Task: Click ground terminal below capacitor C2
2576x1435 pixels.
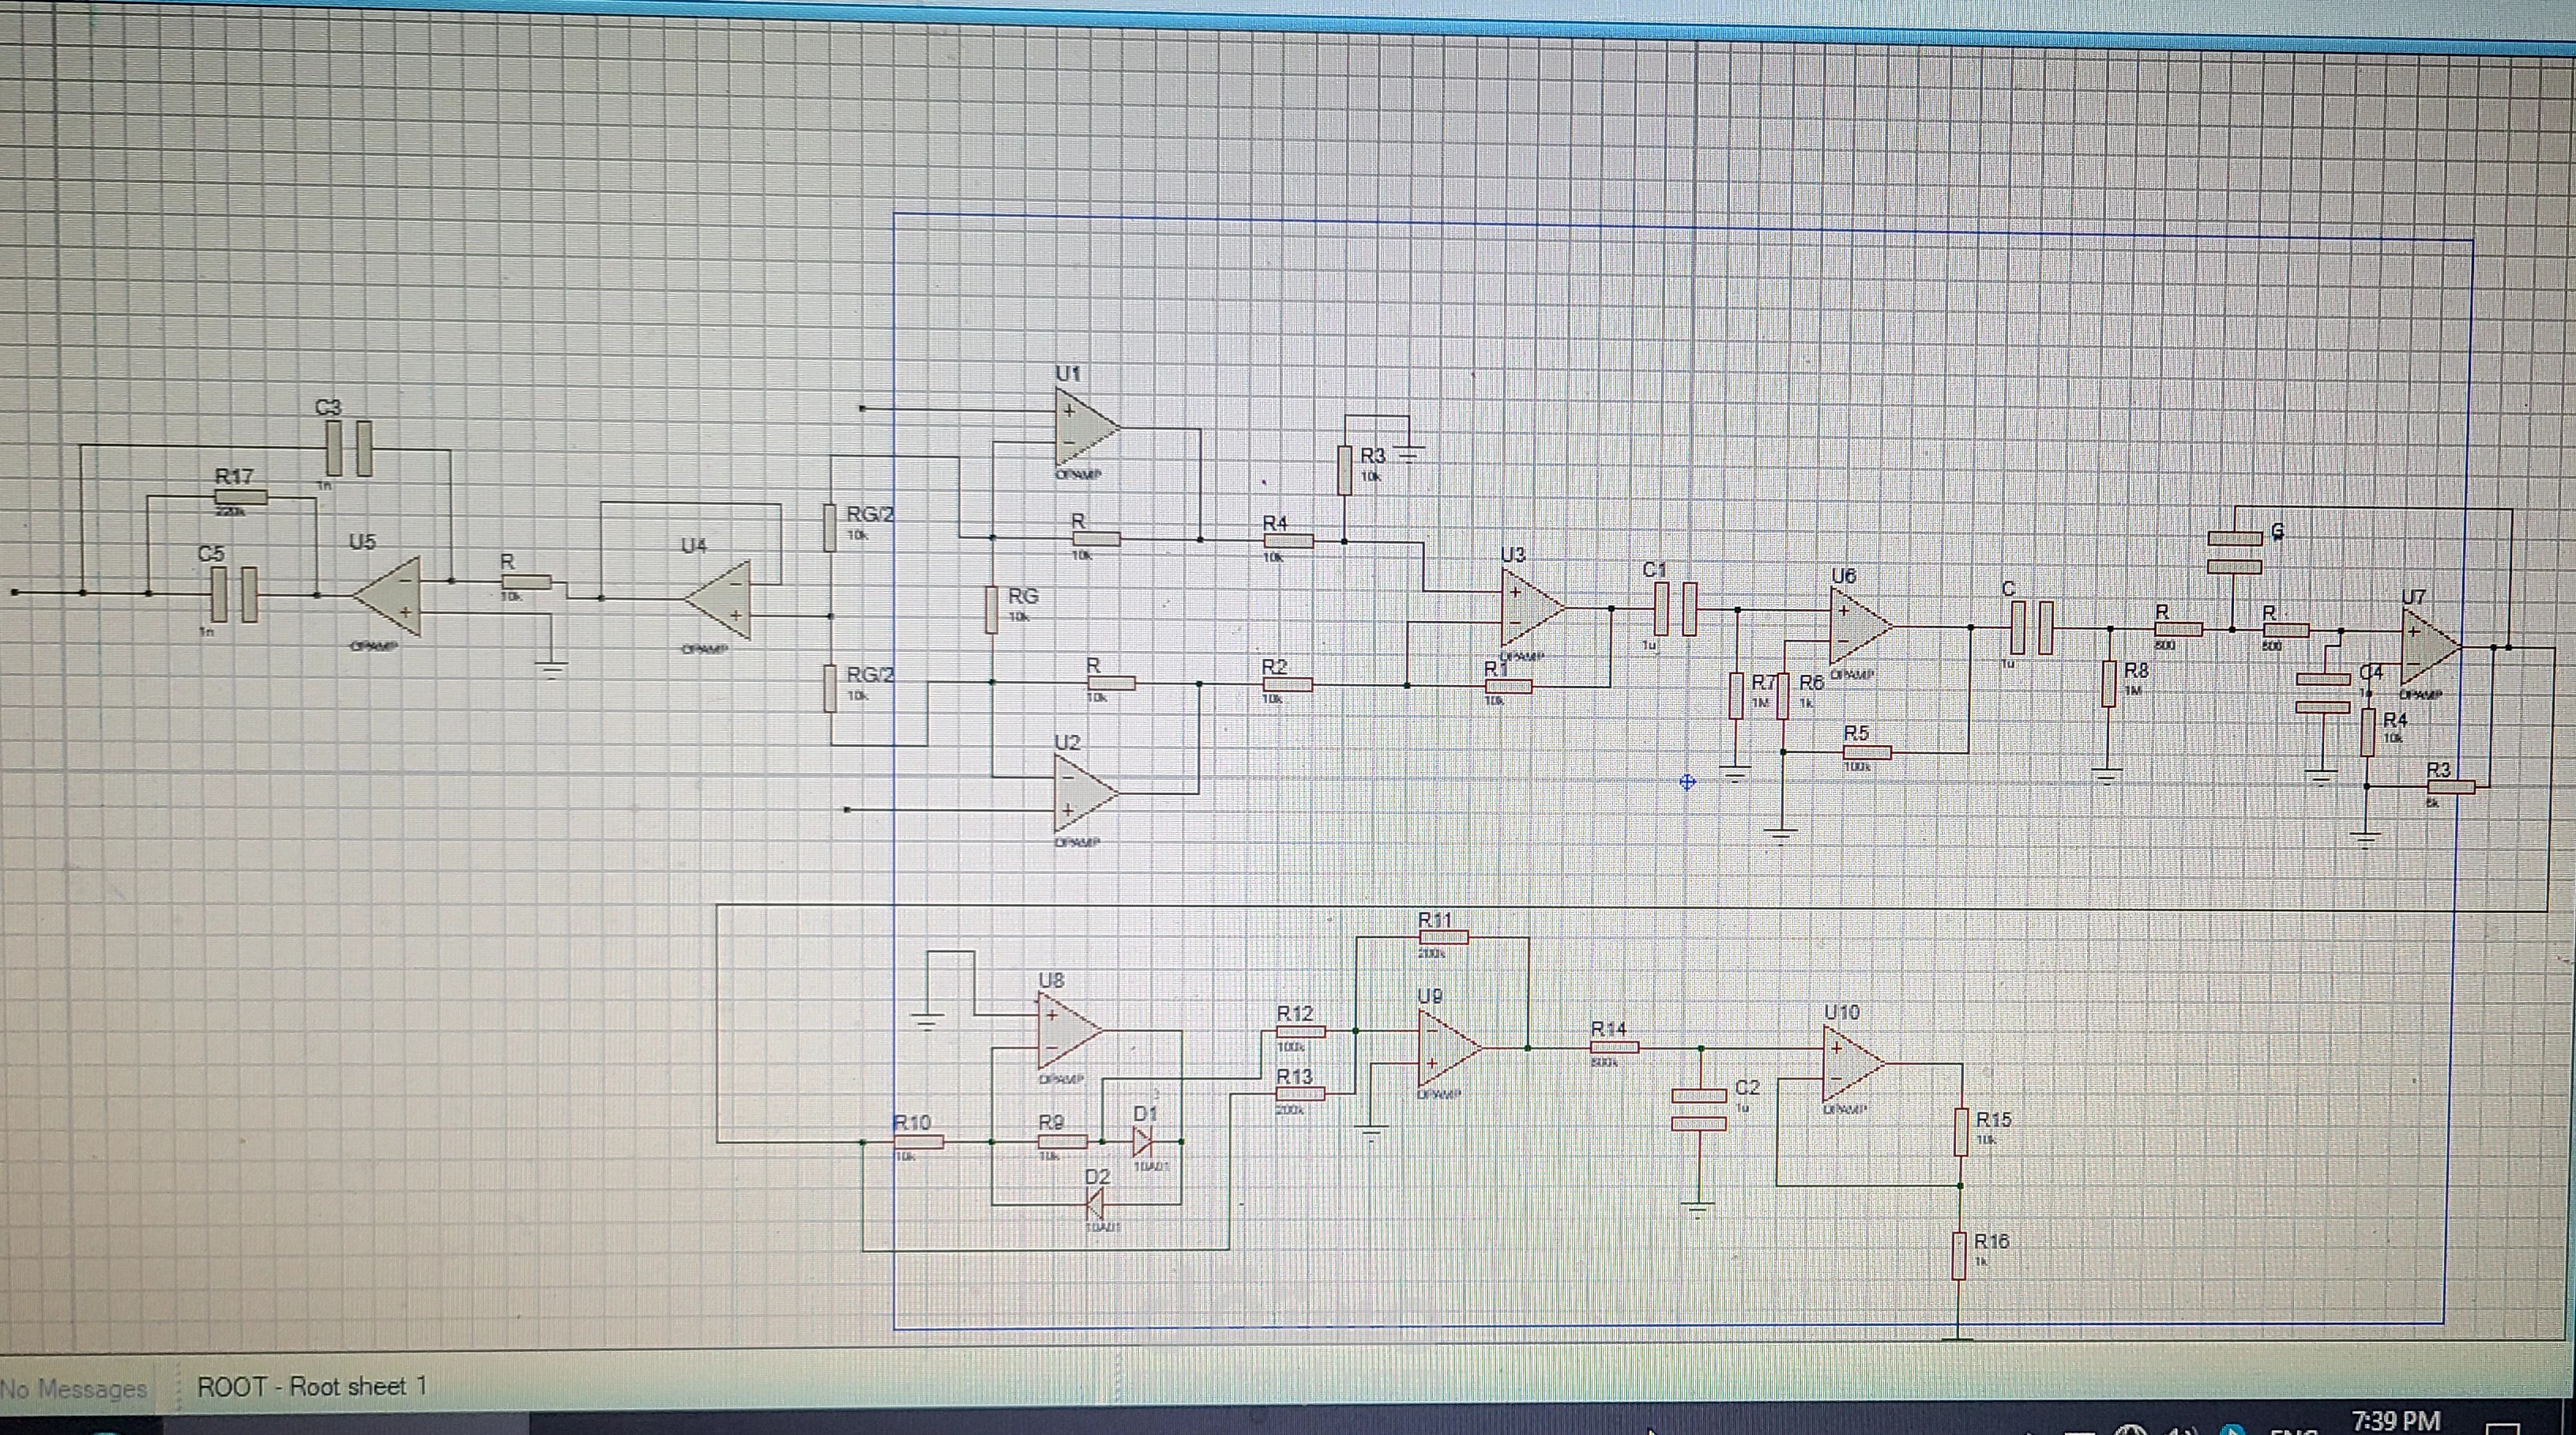Action: 1698,1209
